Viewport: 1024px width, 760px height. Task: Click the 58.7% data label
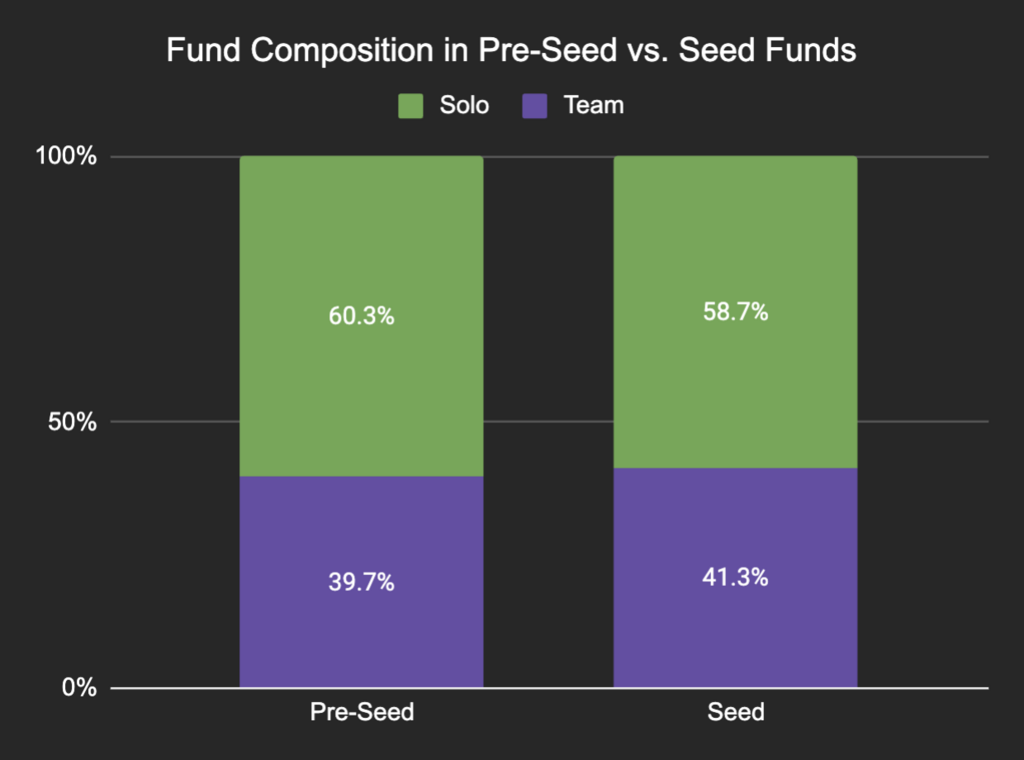[735, 312]
